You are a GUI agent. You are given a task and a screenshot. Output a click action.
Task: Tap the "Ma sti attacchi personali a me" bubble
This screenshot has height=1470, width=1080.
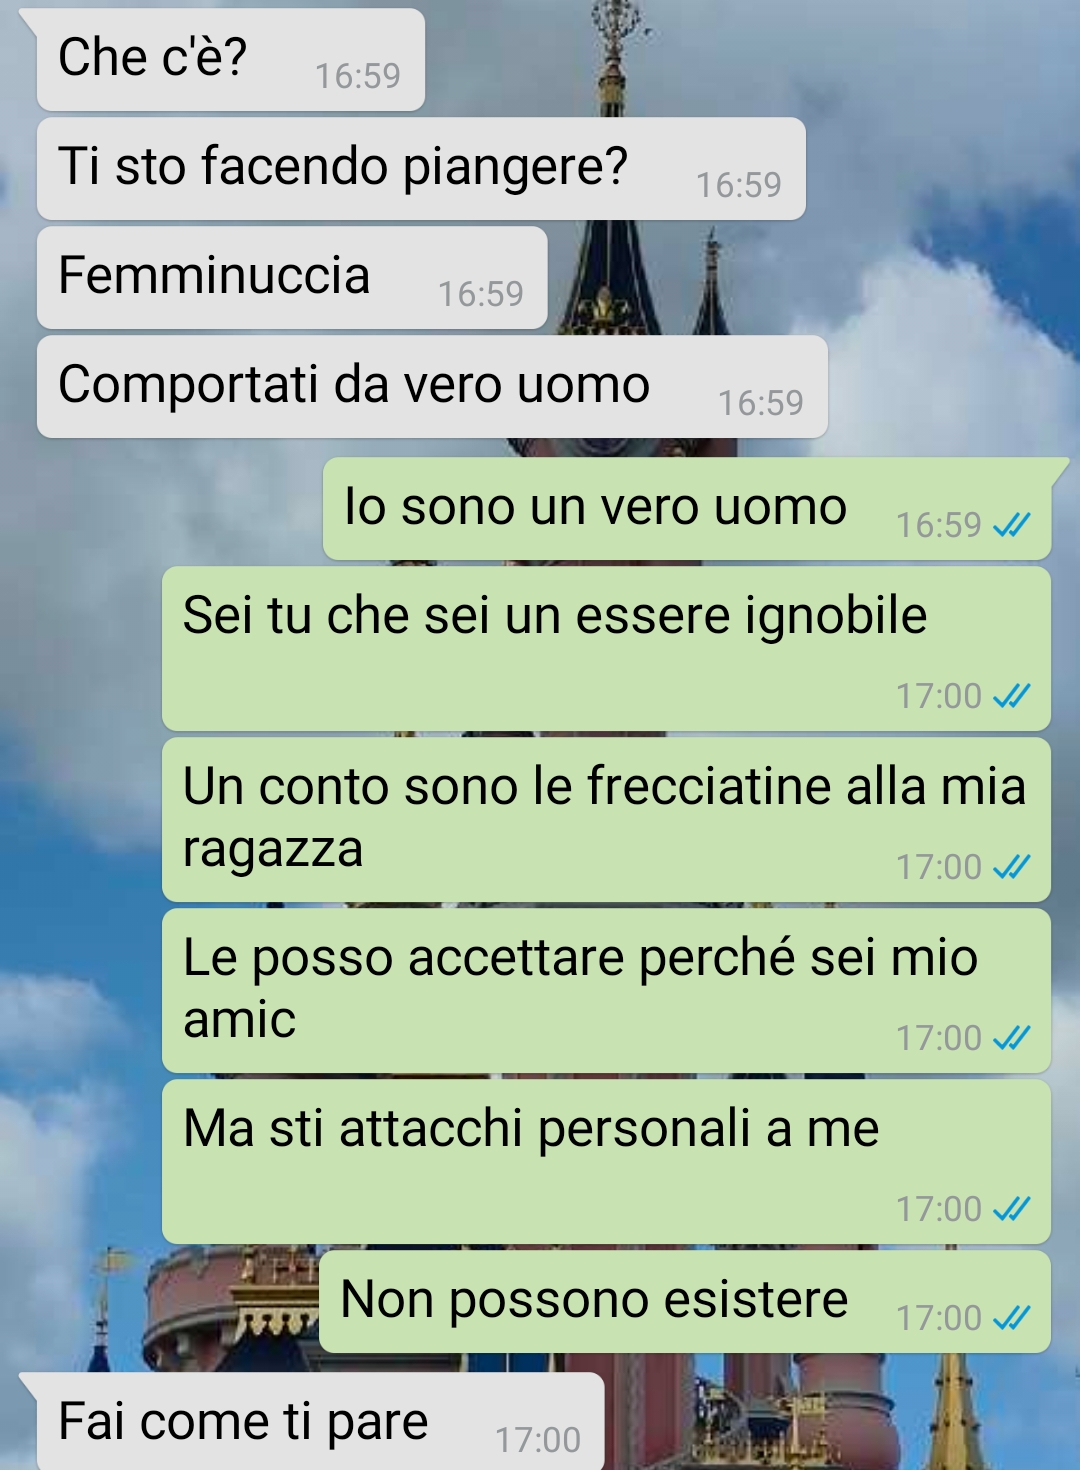coord(606,1161)
